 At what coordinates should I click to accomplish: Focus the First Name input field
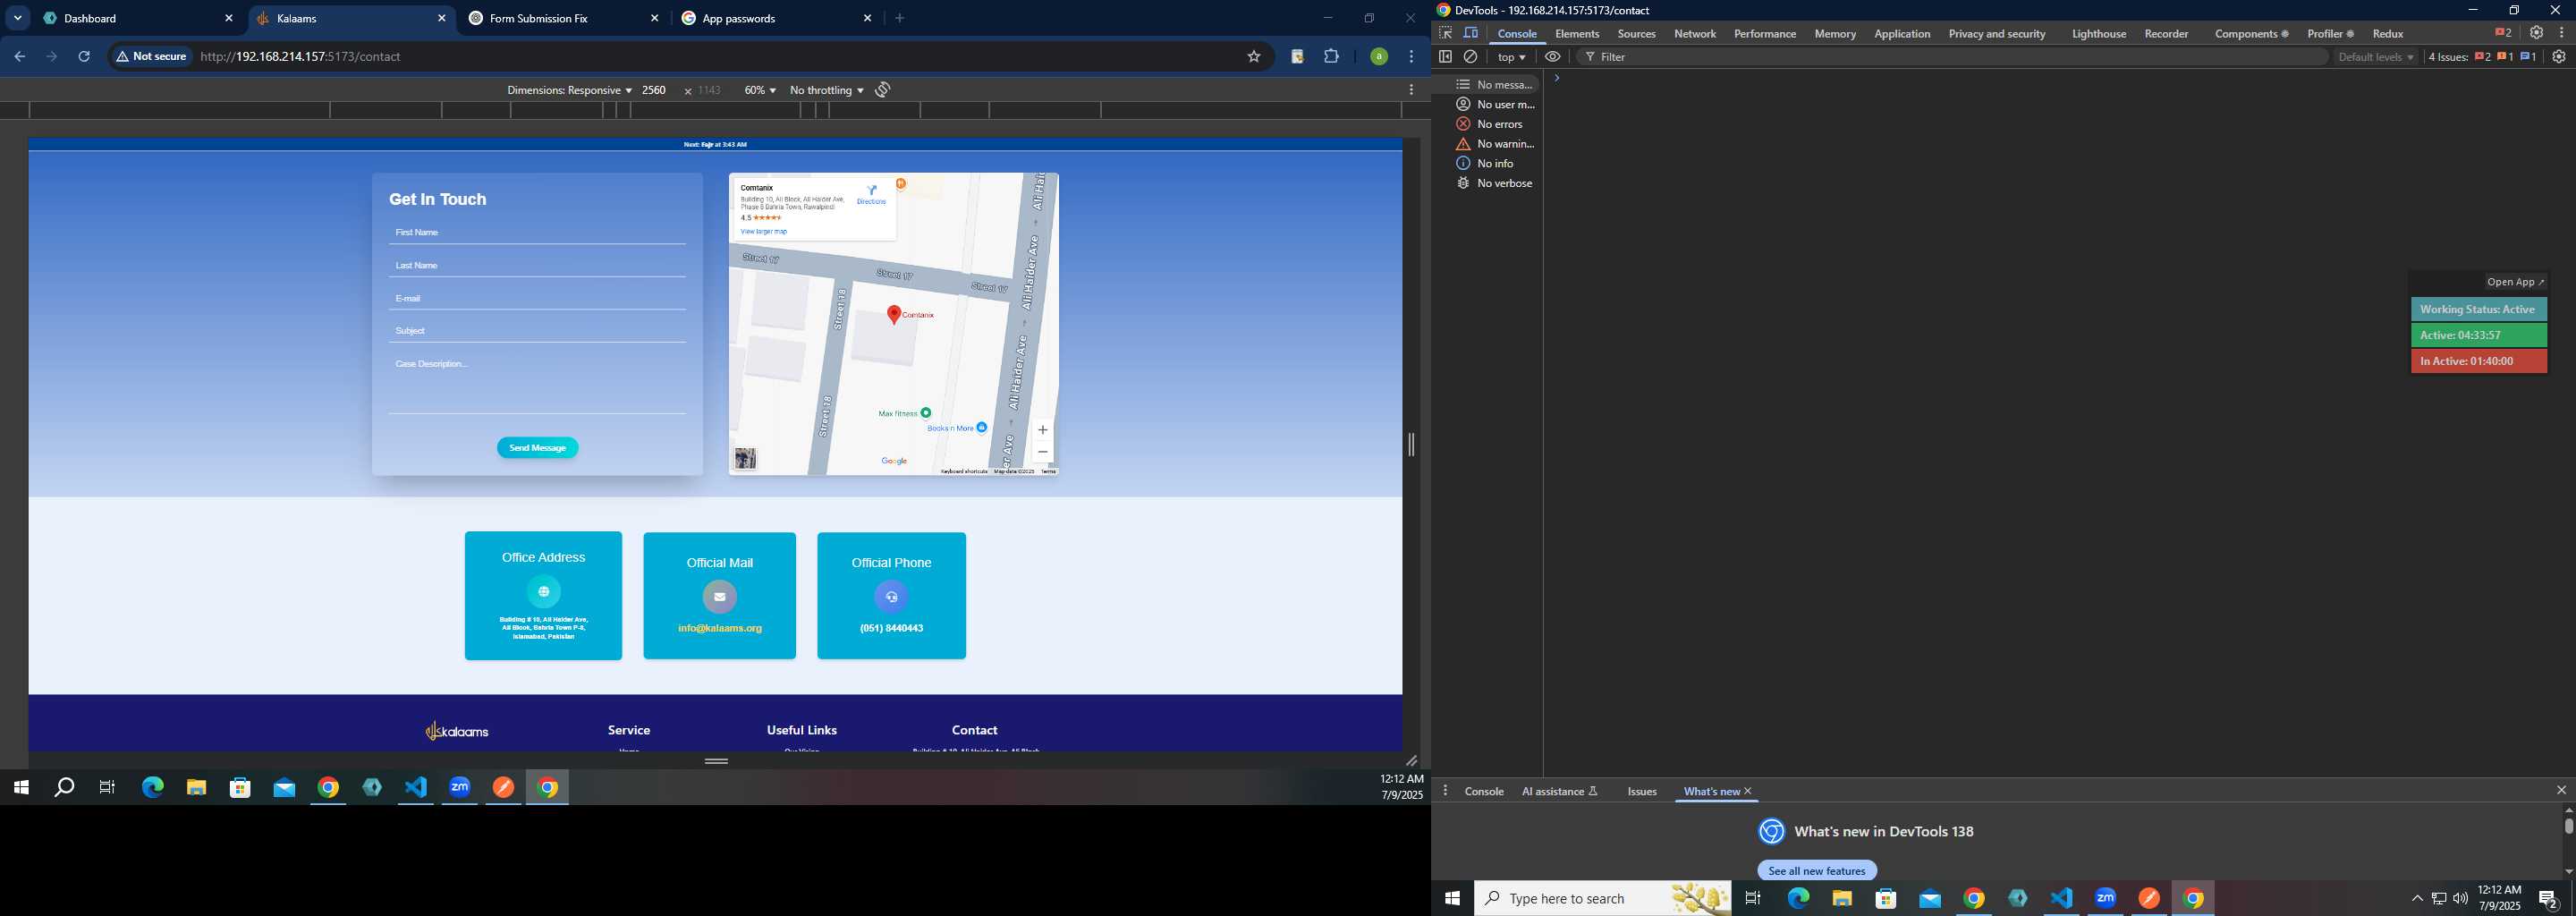pyautogui.click(x=538, y=233)
